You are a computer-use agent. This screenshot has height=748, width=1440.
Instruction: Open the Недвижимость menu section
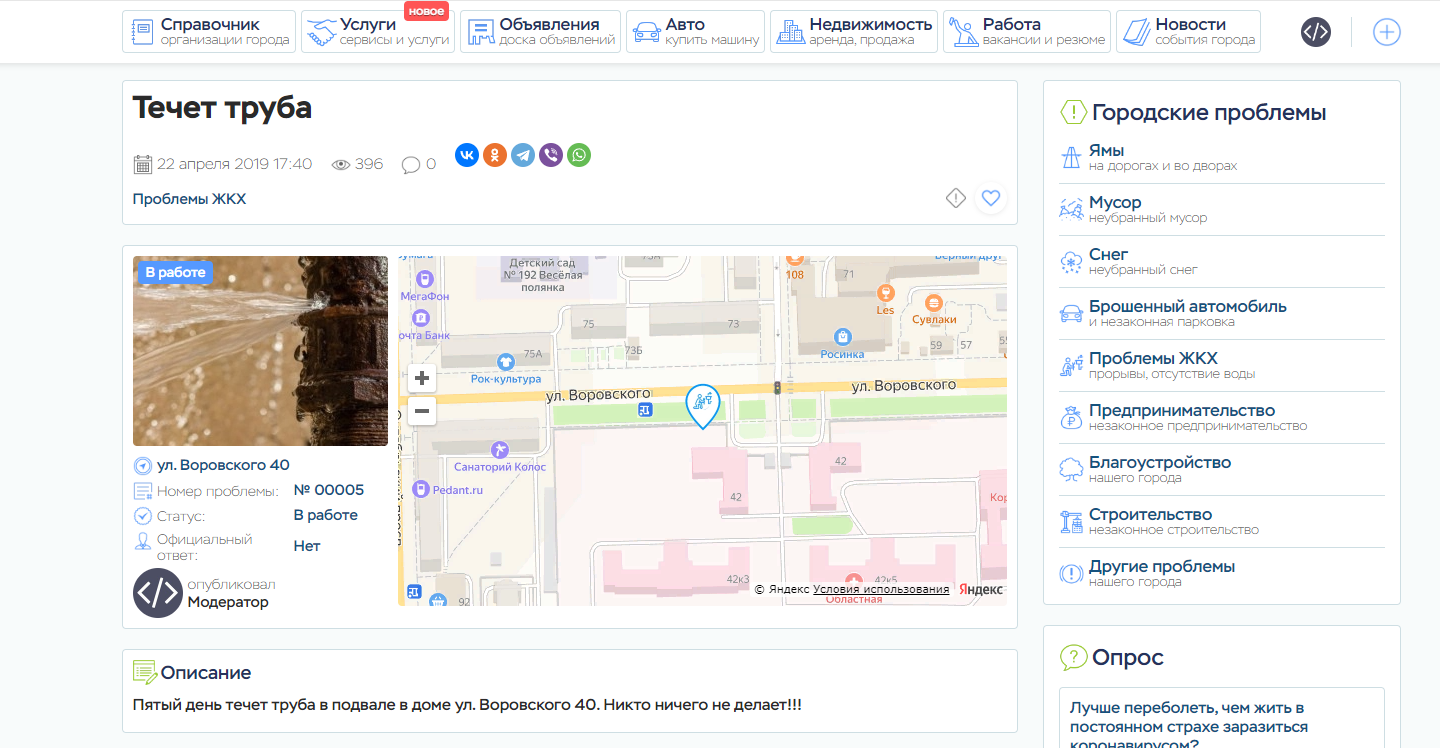[x=854, y=32]
